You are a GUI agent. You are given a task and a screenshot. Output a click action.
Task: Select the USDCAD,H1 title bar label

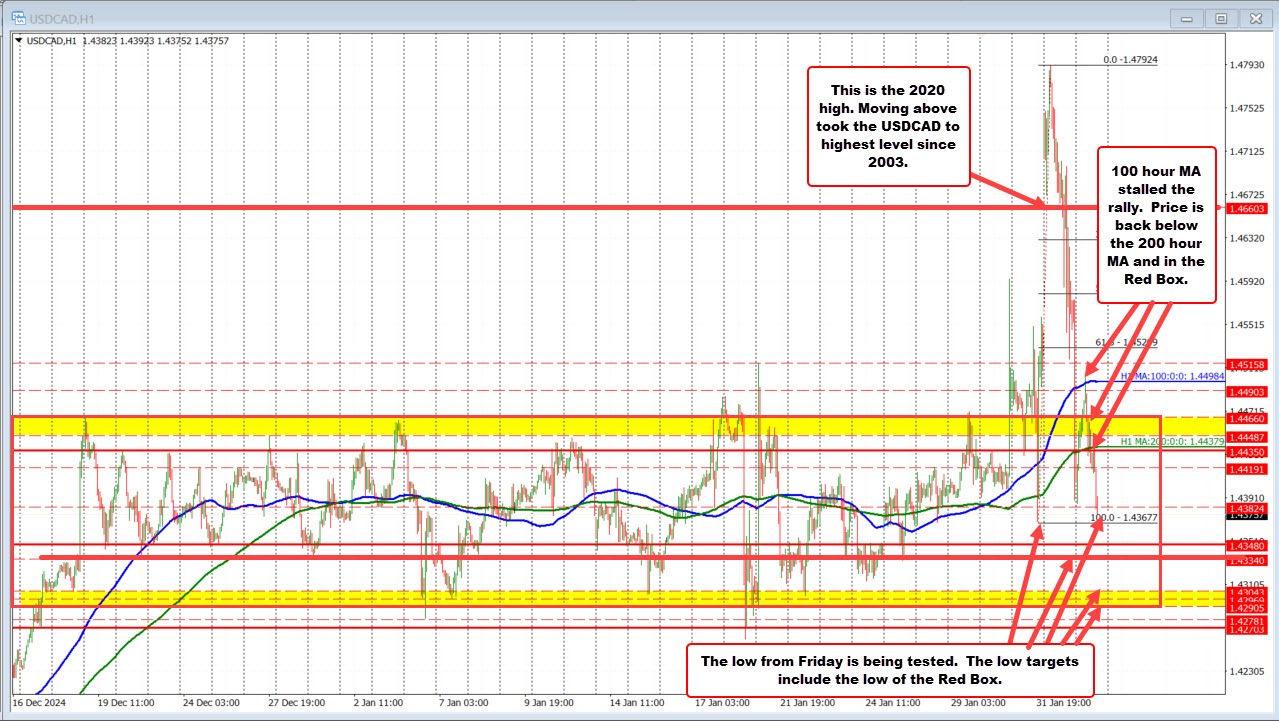click(60, 17)
